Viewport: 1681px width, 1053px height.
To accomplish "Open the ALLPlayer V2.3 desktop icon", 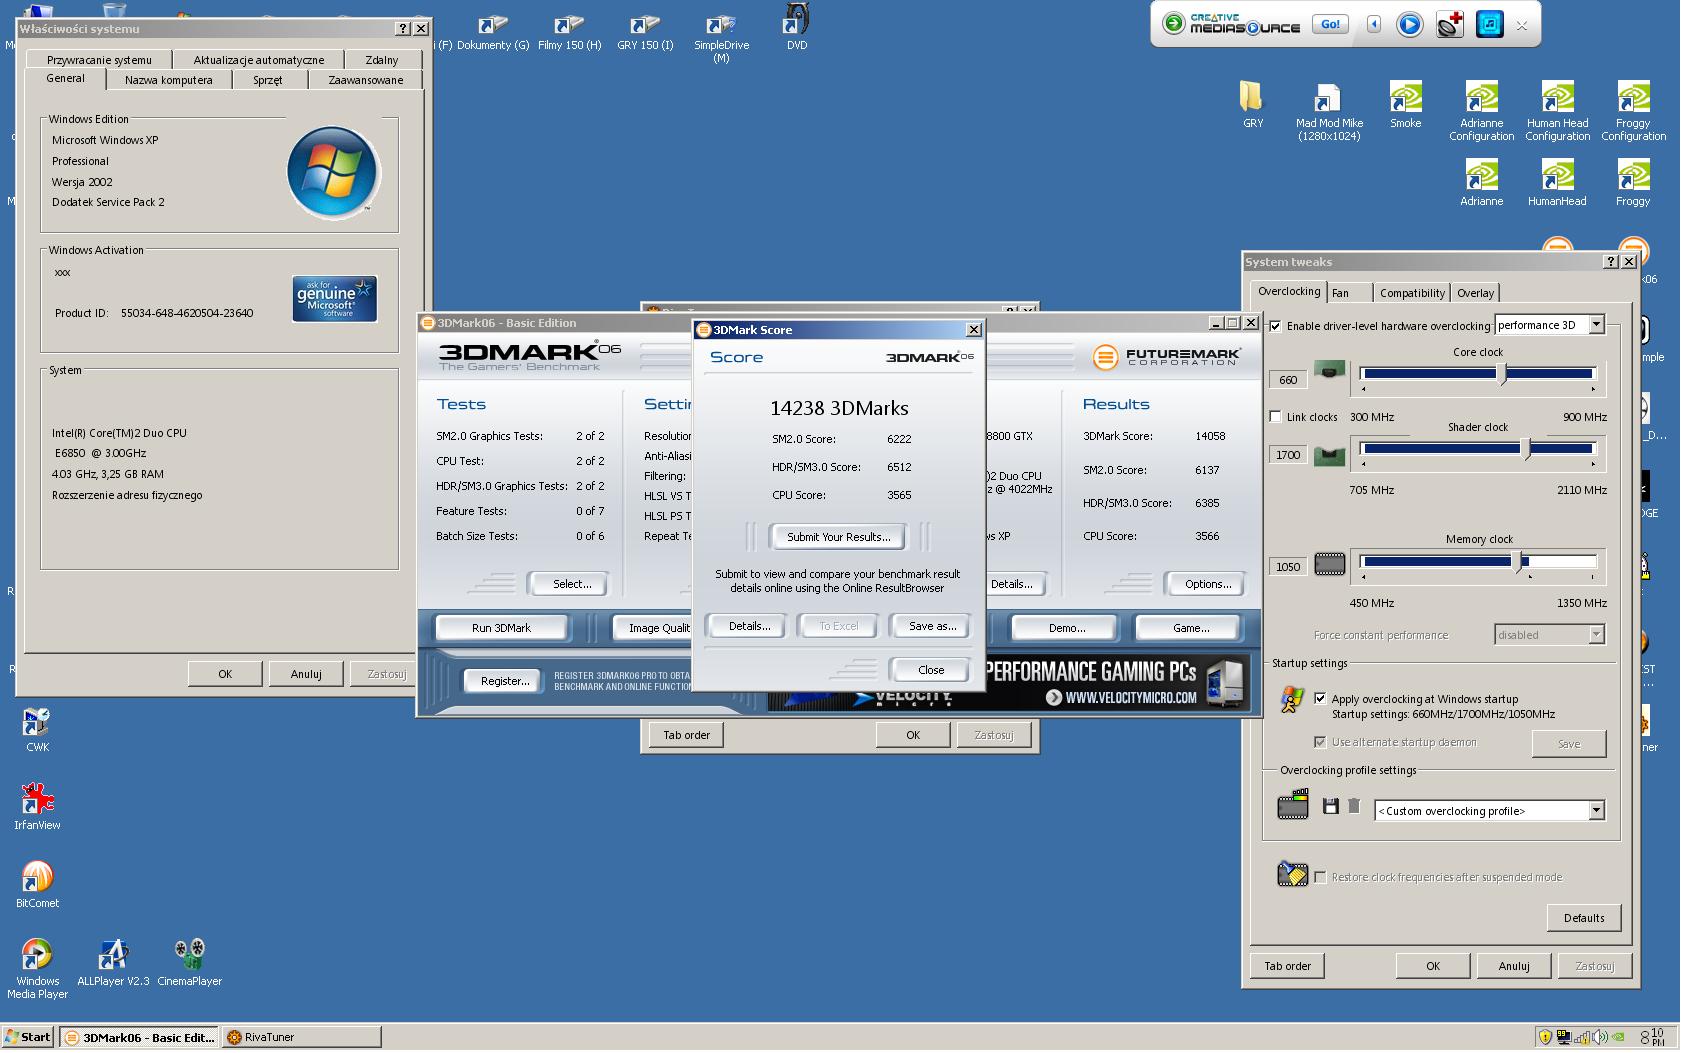I will [113, 962].
